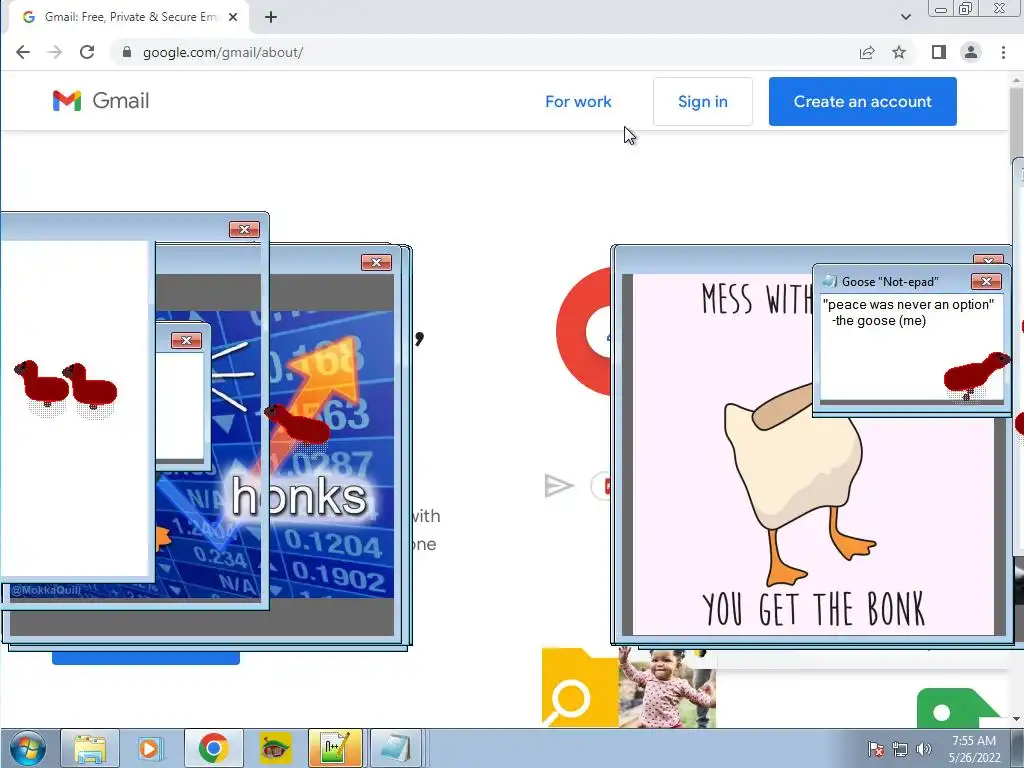Click the yellow search folder graphic
The image size is (1024, 768).
580,687
